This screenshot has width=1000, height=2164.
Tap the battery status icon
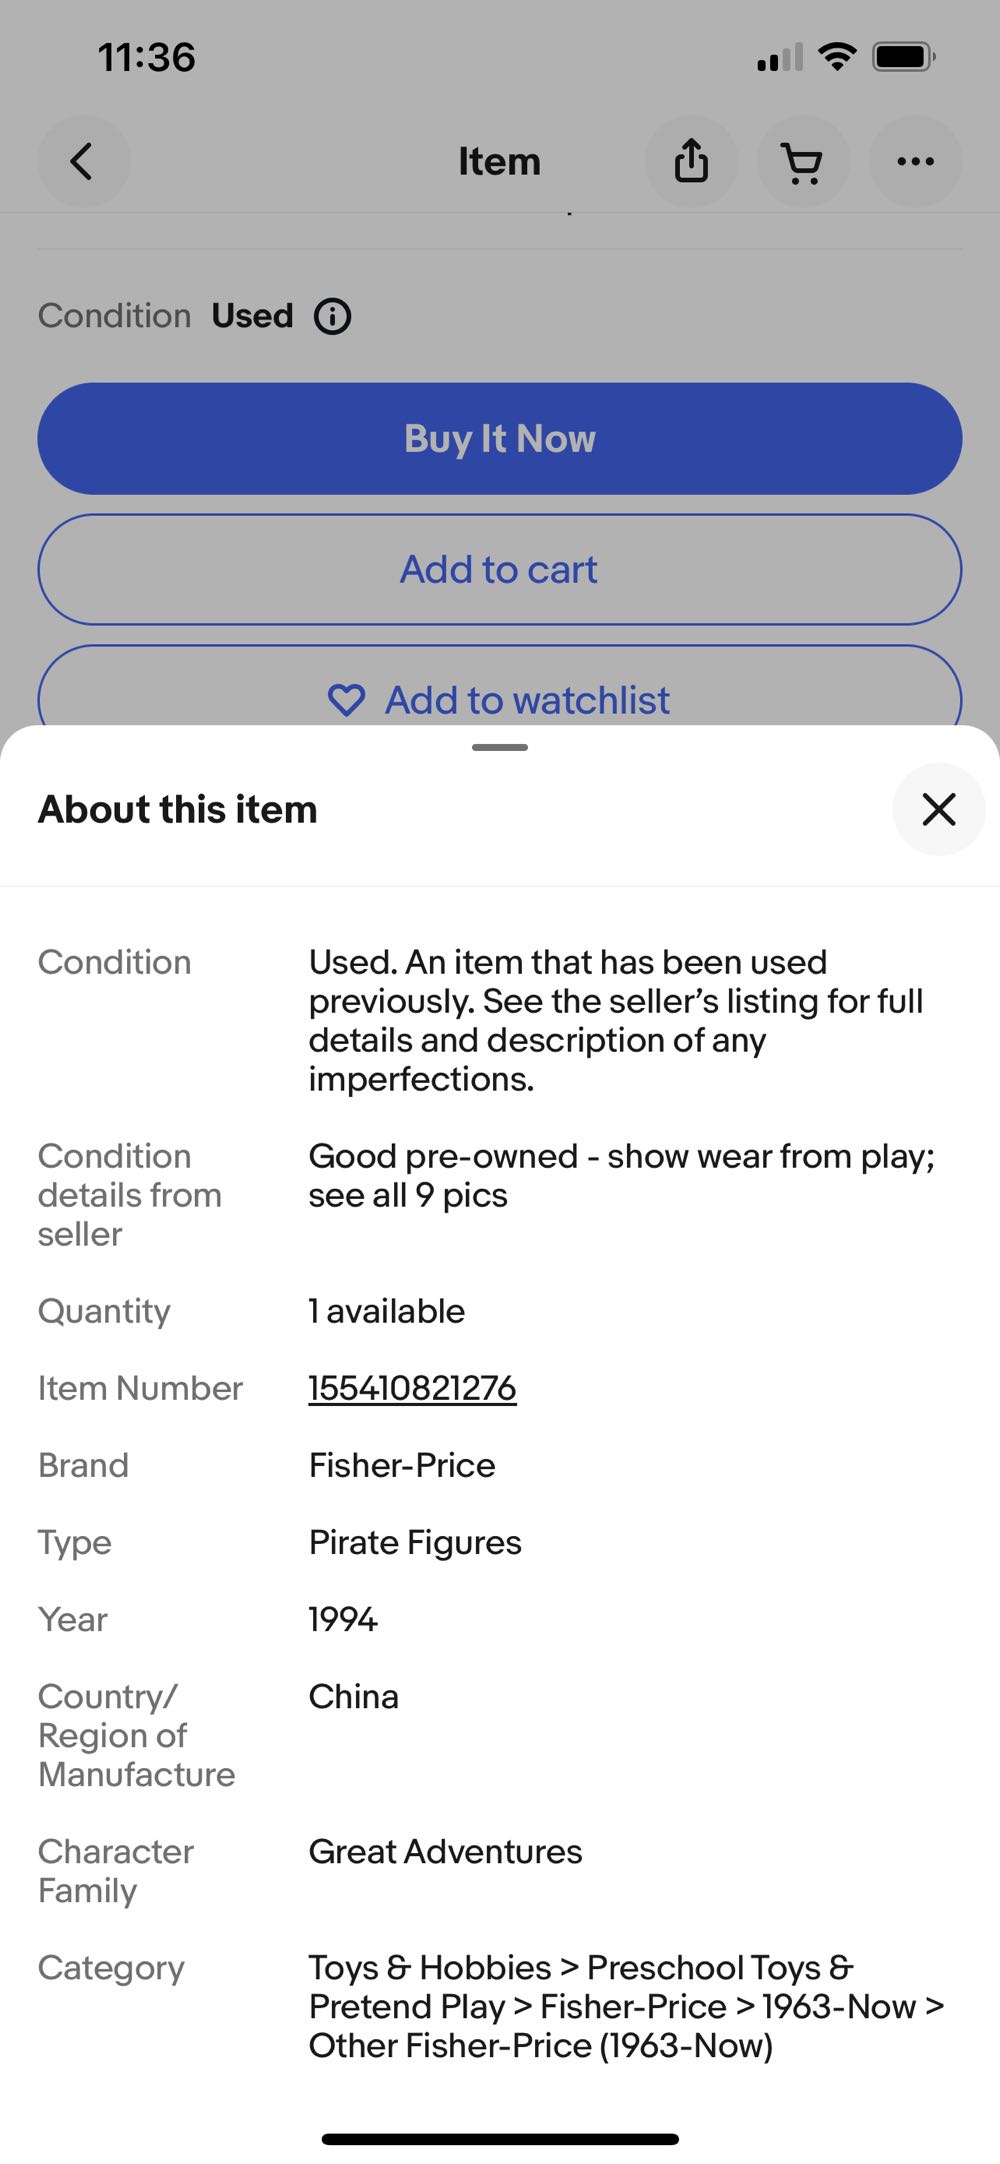[904, 56]
